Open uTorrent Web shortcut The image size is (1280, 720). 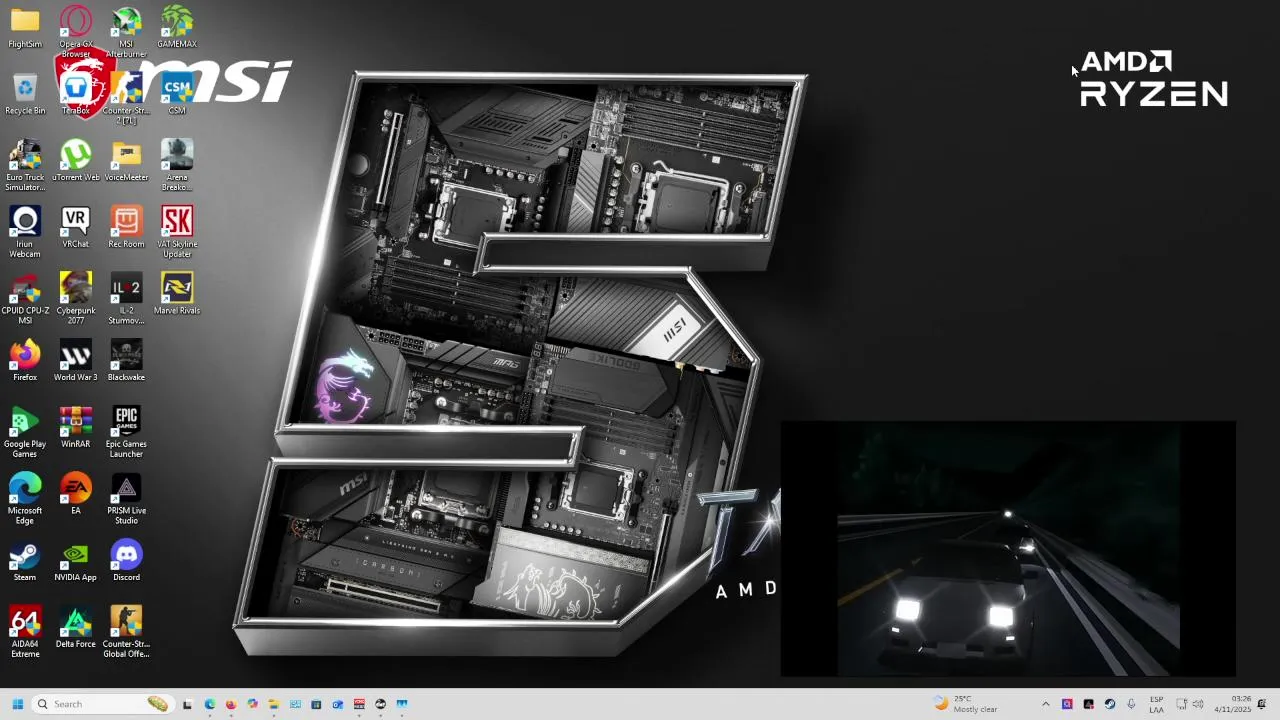point(76,161)
